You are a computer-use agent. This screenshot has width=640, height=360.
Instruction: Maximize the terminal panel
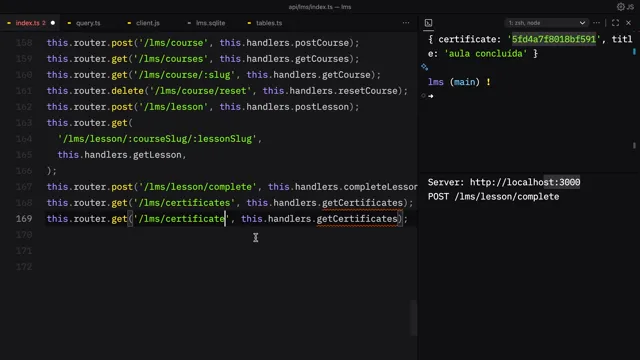coord(615,23)
